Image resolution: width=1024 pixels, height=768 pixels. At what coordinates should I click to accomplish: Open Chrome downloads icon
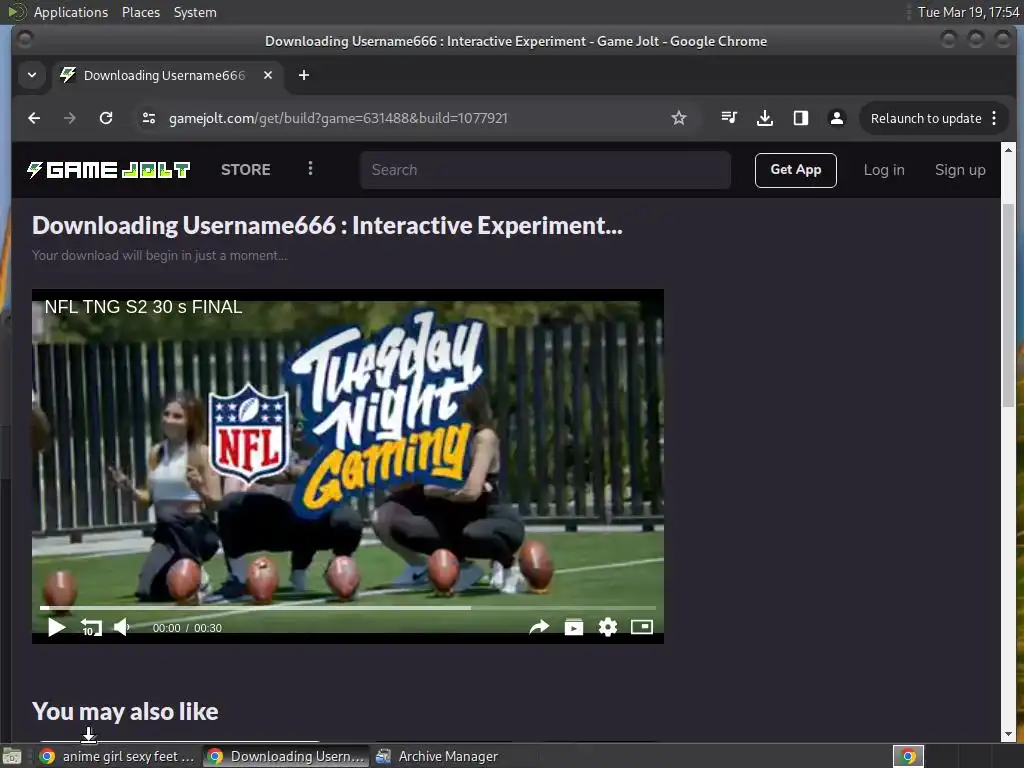[x=765, y=118]
